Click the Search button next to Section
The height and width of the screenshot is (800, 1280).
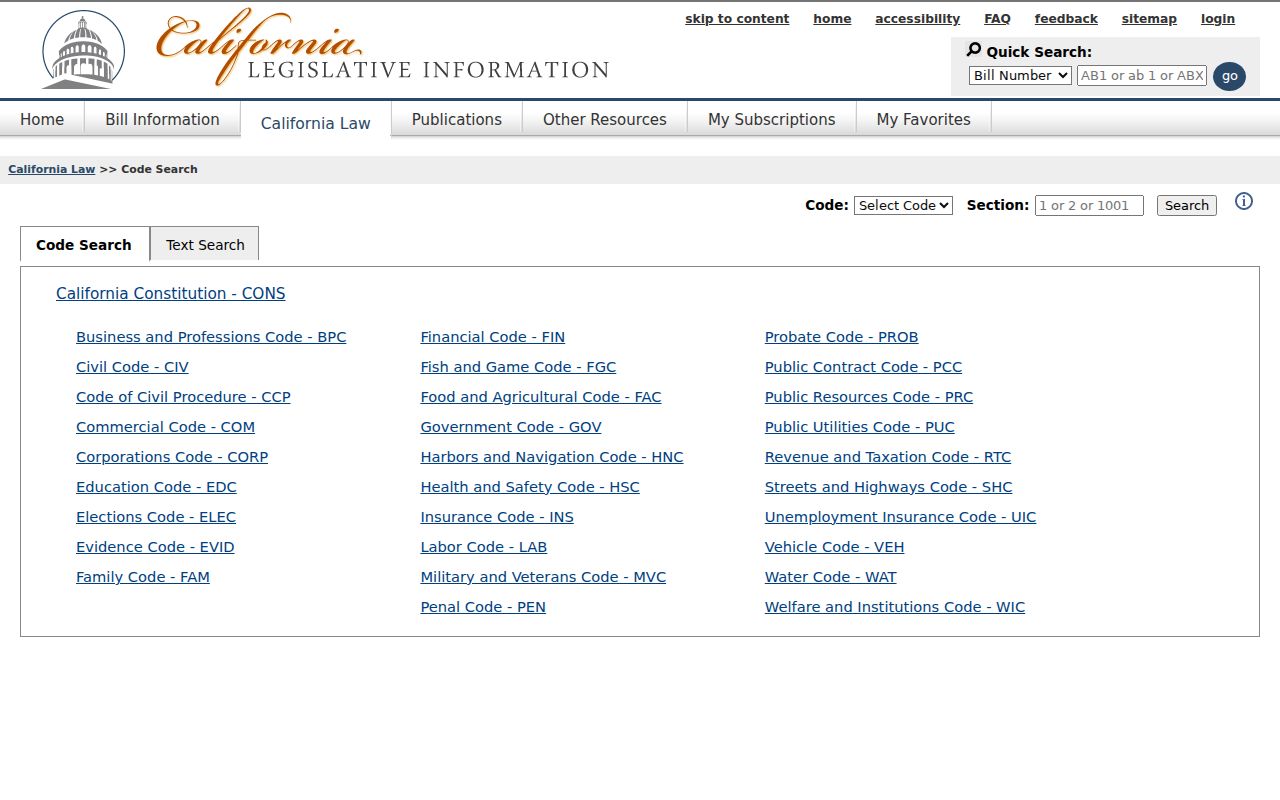(1187, 205)
